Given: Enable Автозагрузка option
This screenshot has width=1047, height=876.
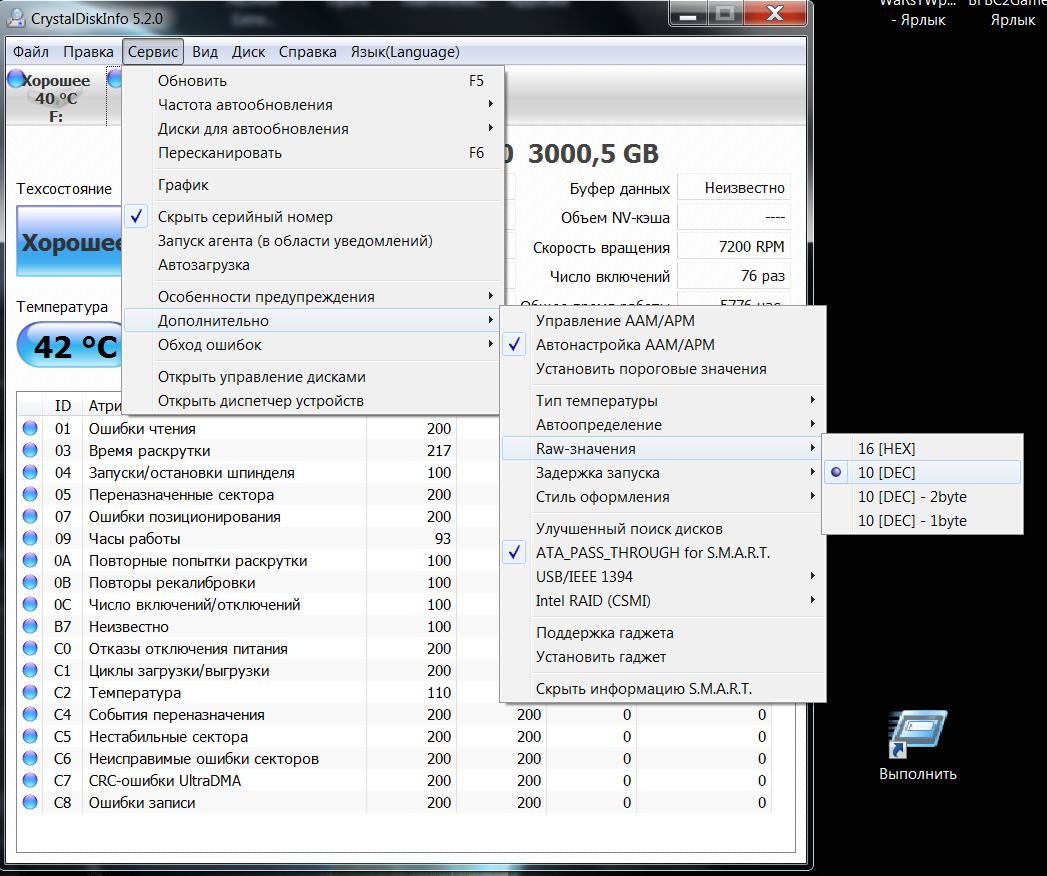Looking at the screenshot, I should pos(312,265).
